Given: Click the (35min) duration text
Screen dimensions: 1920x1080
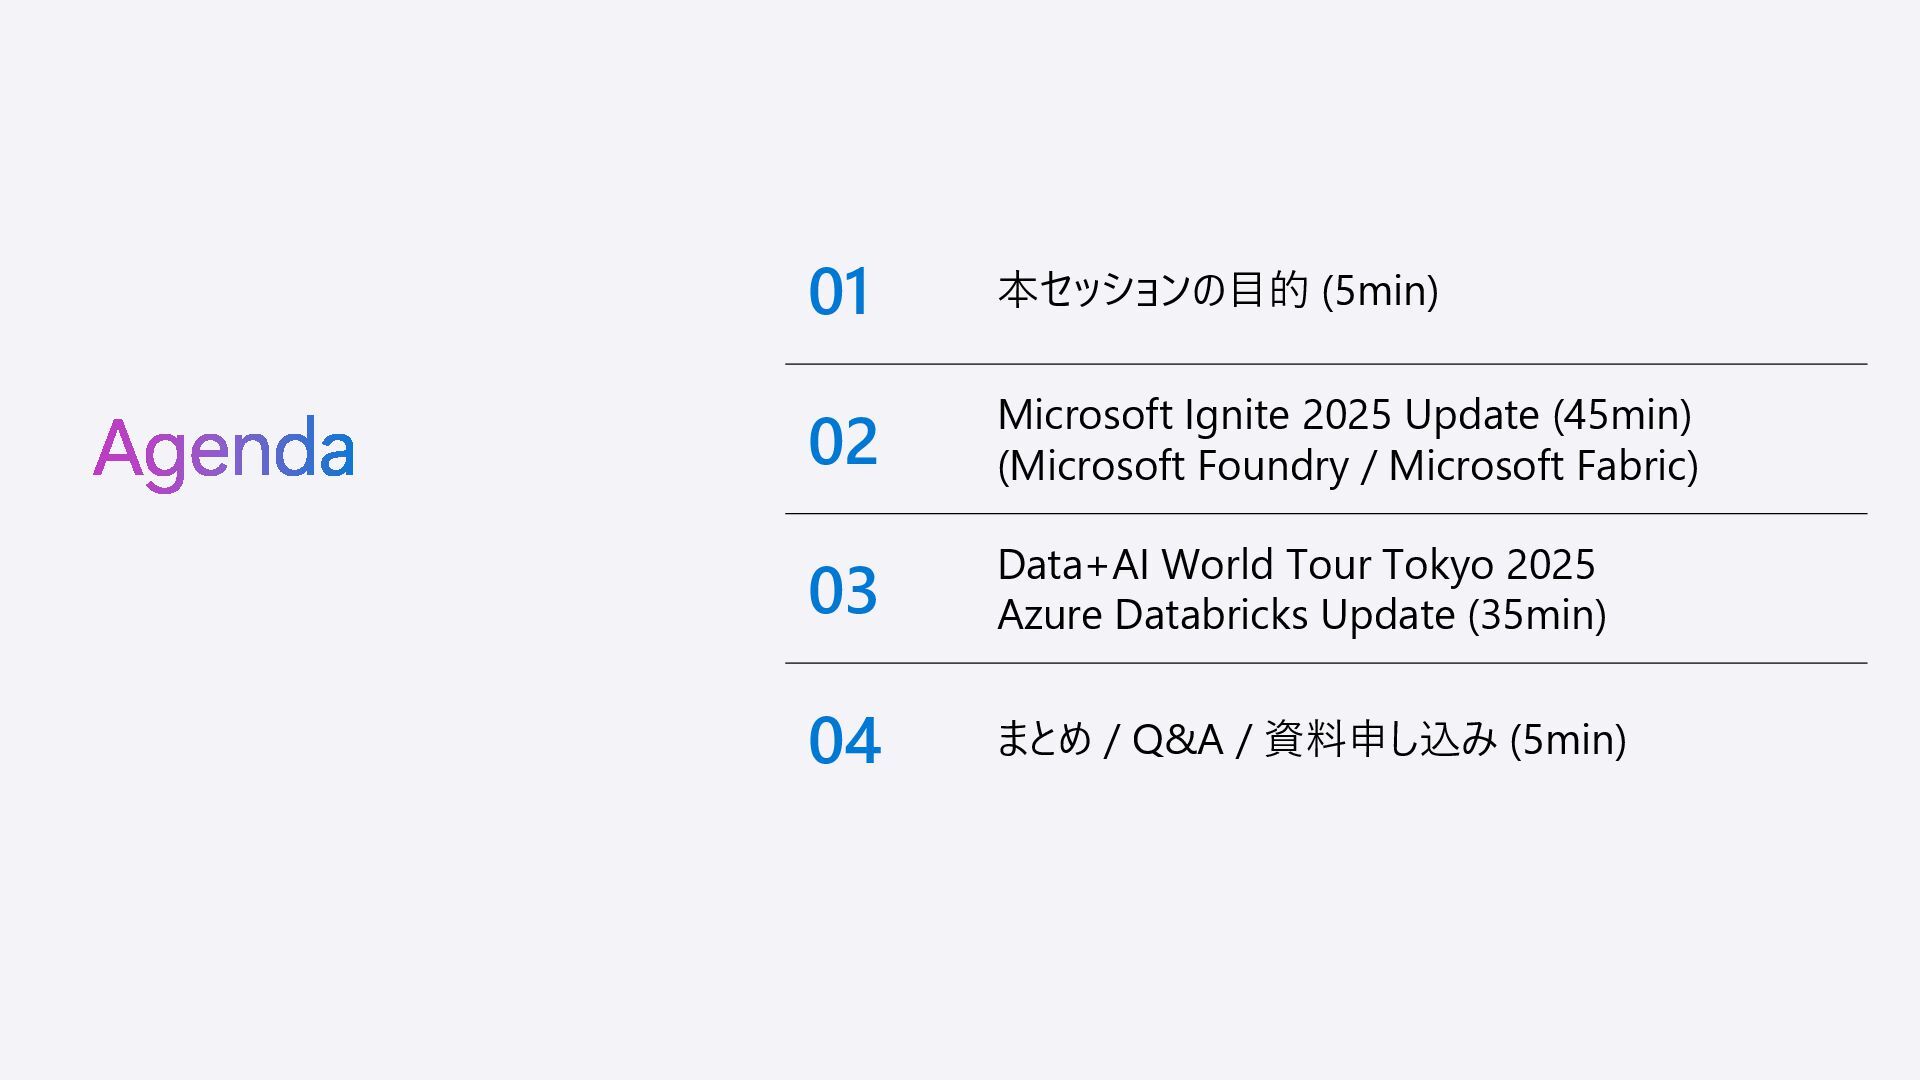Looking at the screenshot, I should 1537,615.
